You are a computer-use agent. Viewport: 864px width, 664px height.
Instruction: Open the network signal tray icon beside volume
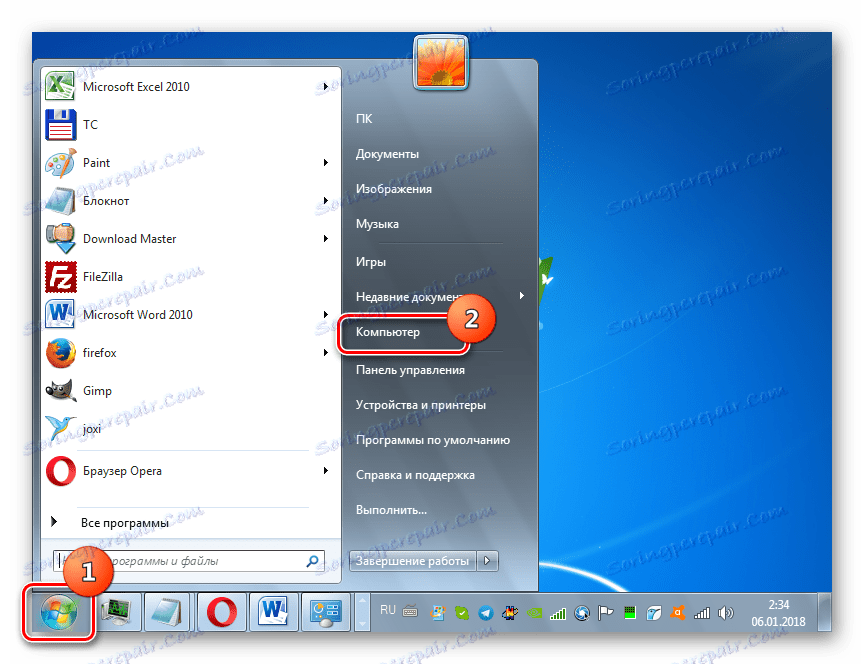(x=702, y=612)
